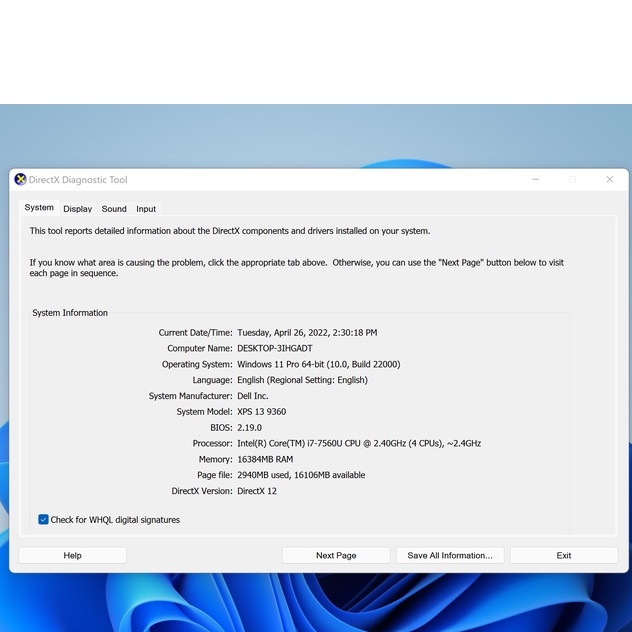Image resolution: width=632 pixels, height=632 pixels.
Task: Click the DirectX Diagnostic Tool title text
Action: pos(78,180)
